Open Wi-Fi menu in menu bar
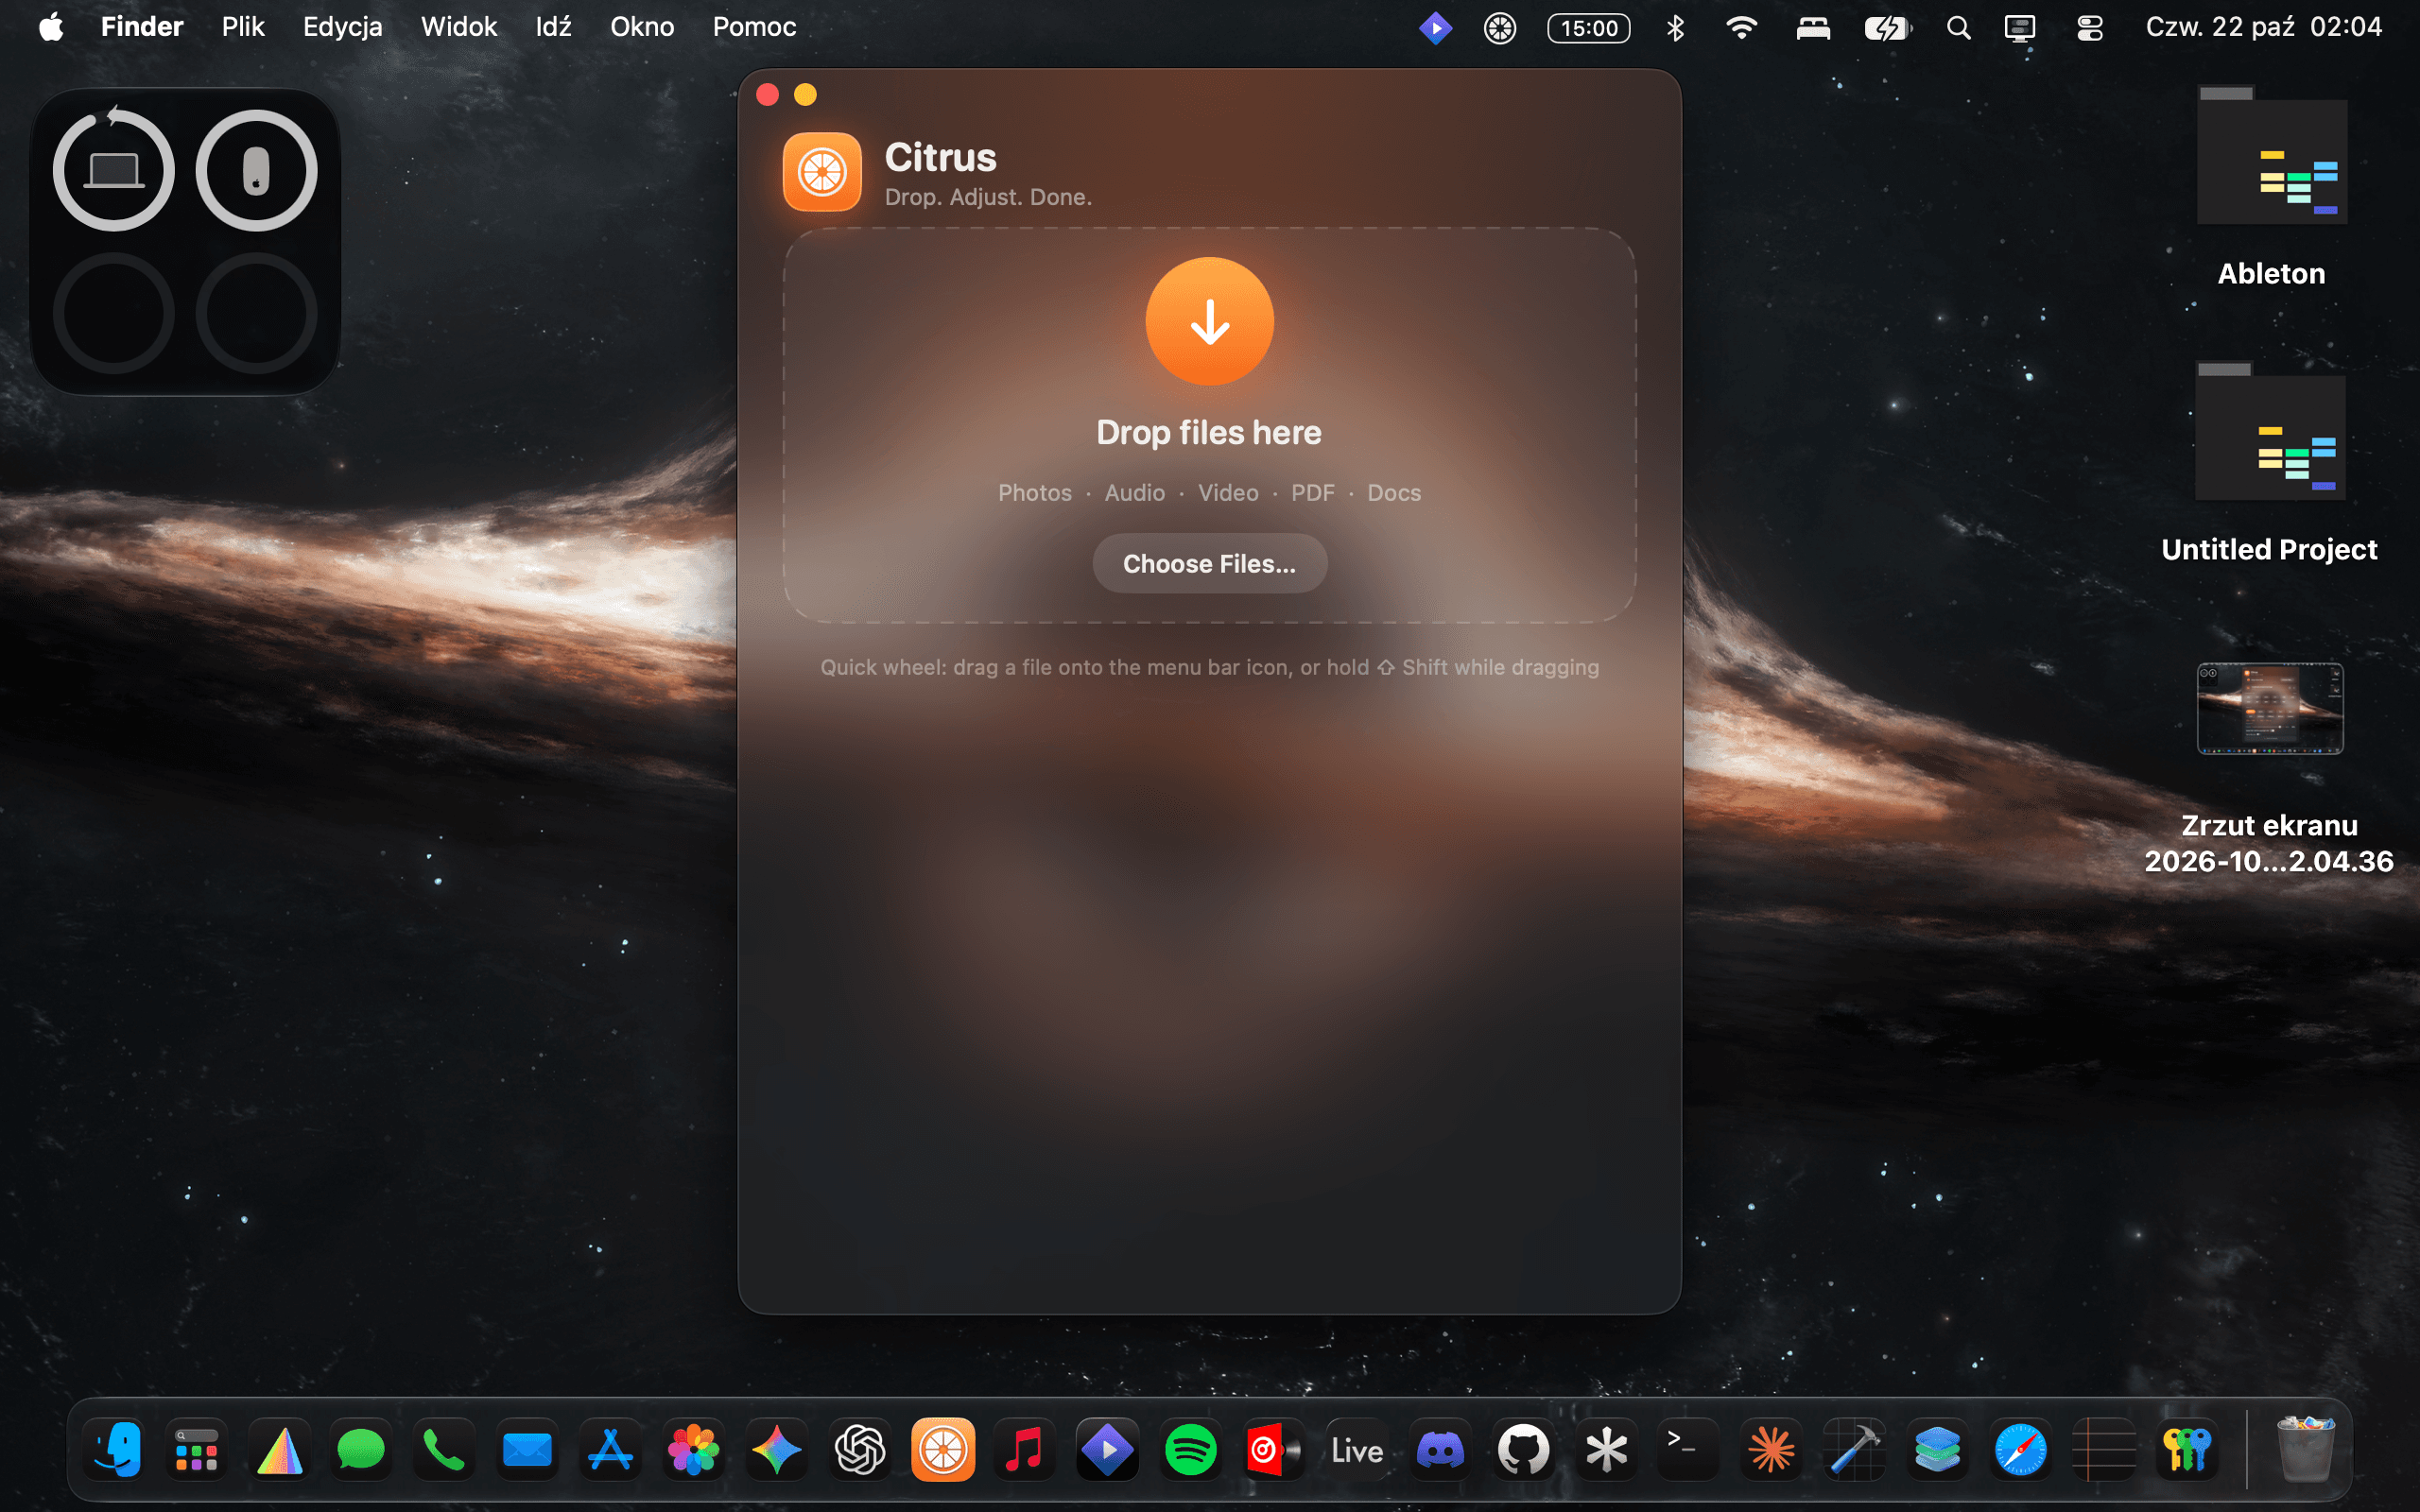 [x=1741, y=27]
